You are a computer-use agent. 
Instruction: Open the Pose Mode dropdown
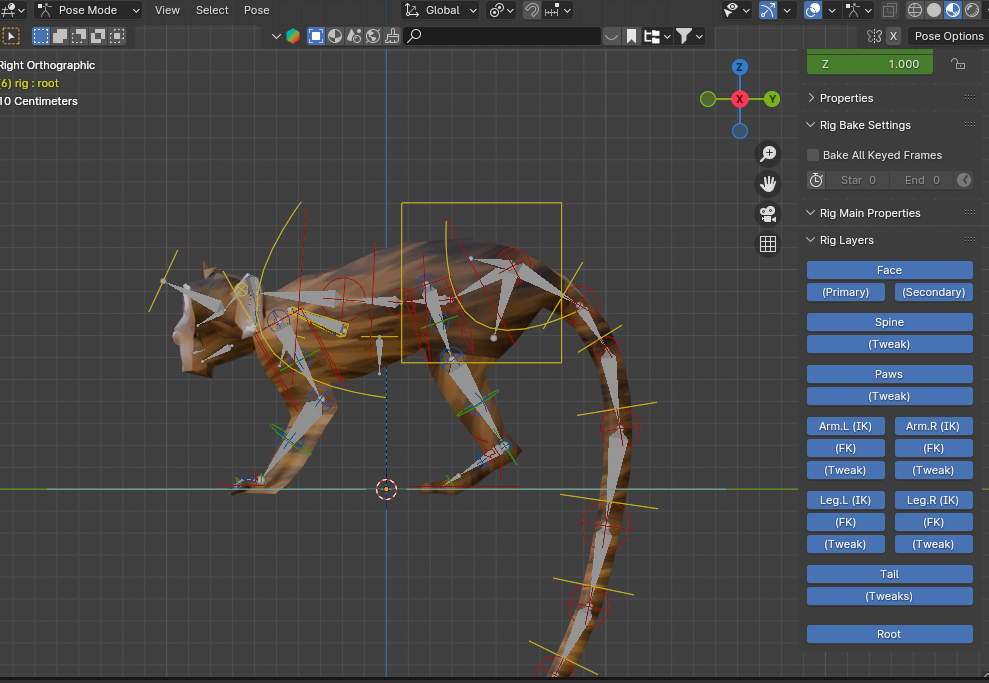[88, 10]
